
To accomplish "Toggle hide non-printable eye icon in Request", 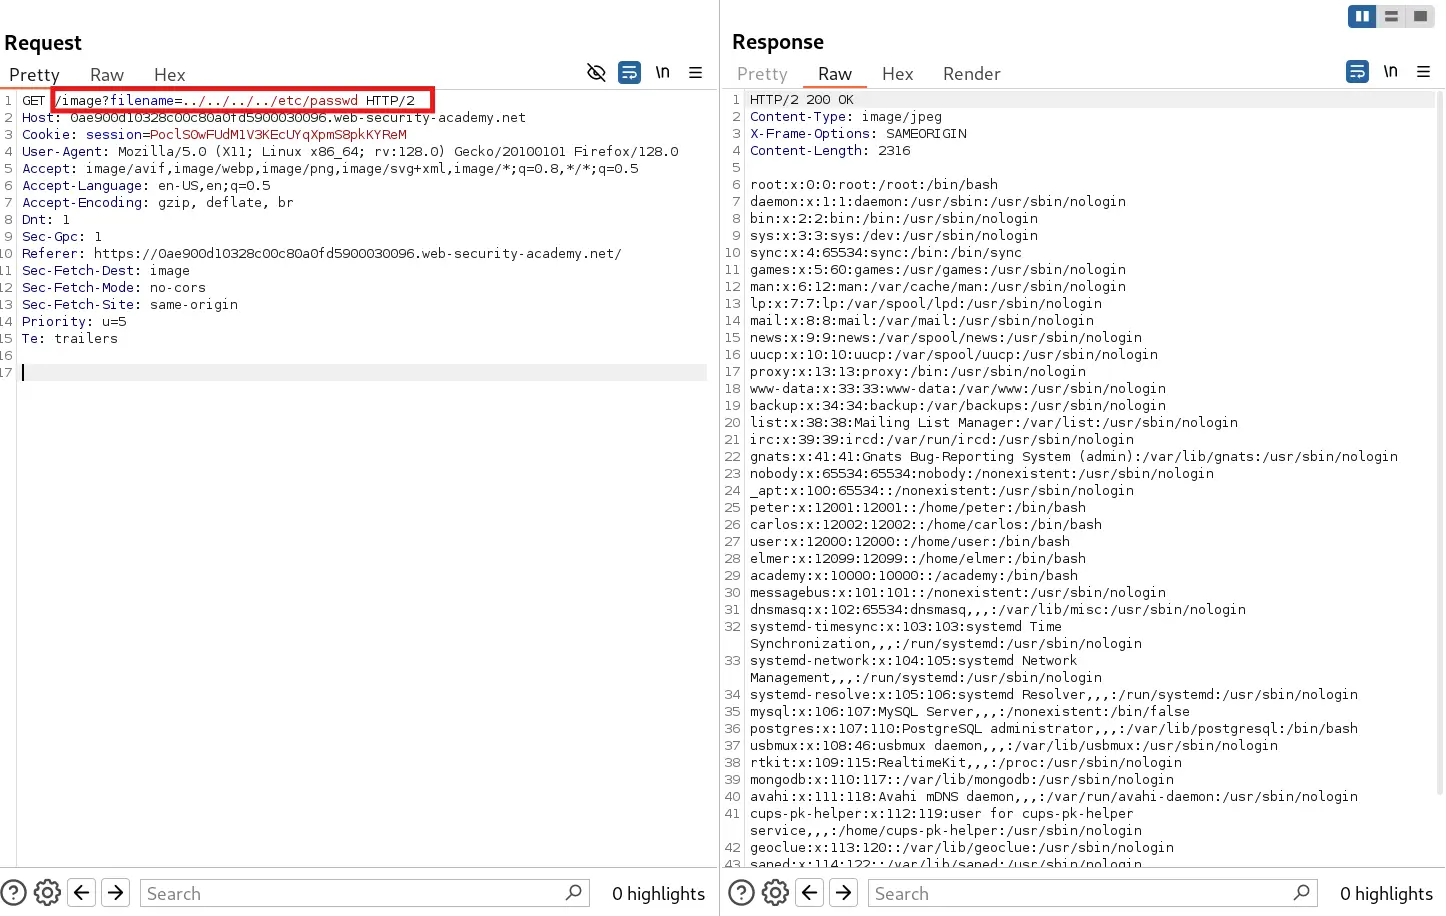I will point(596,72).
